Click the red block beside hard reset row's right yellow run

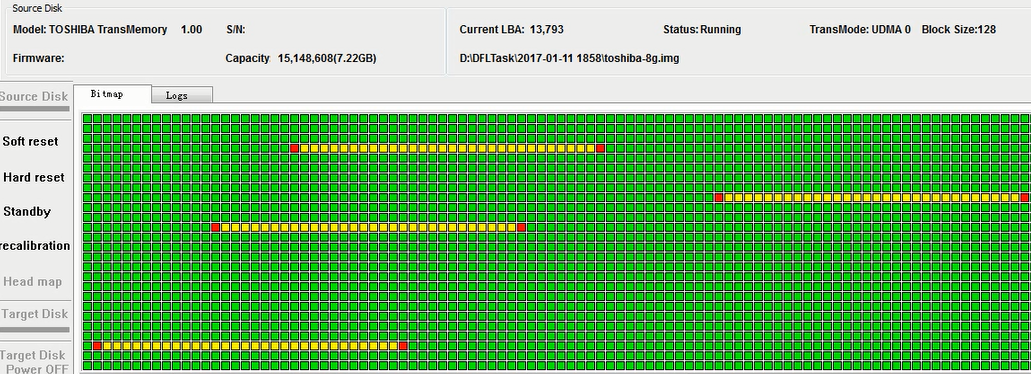(x=719, y=198)
